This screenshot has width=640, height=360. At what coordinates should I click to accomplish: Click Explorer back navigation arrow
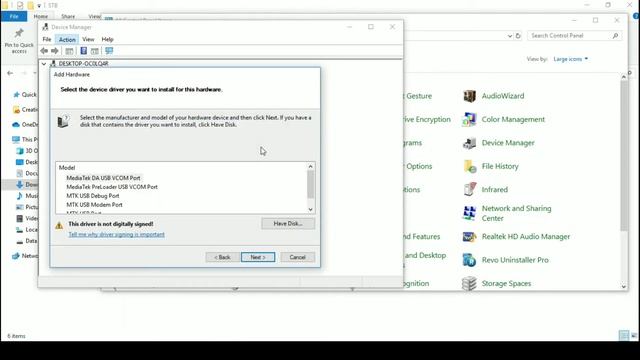(x=10, y=73)
